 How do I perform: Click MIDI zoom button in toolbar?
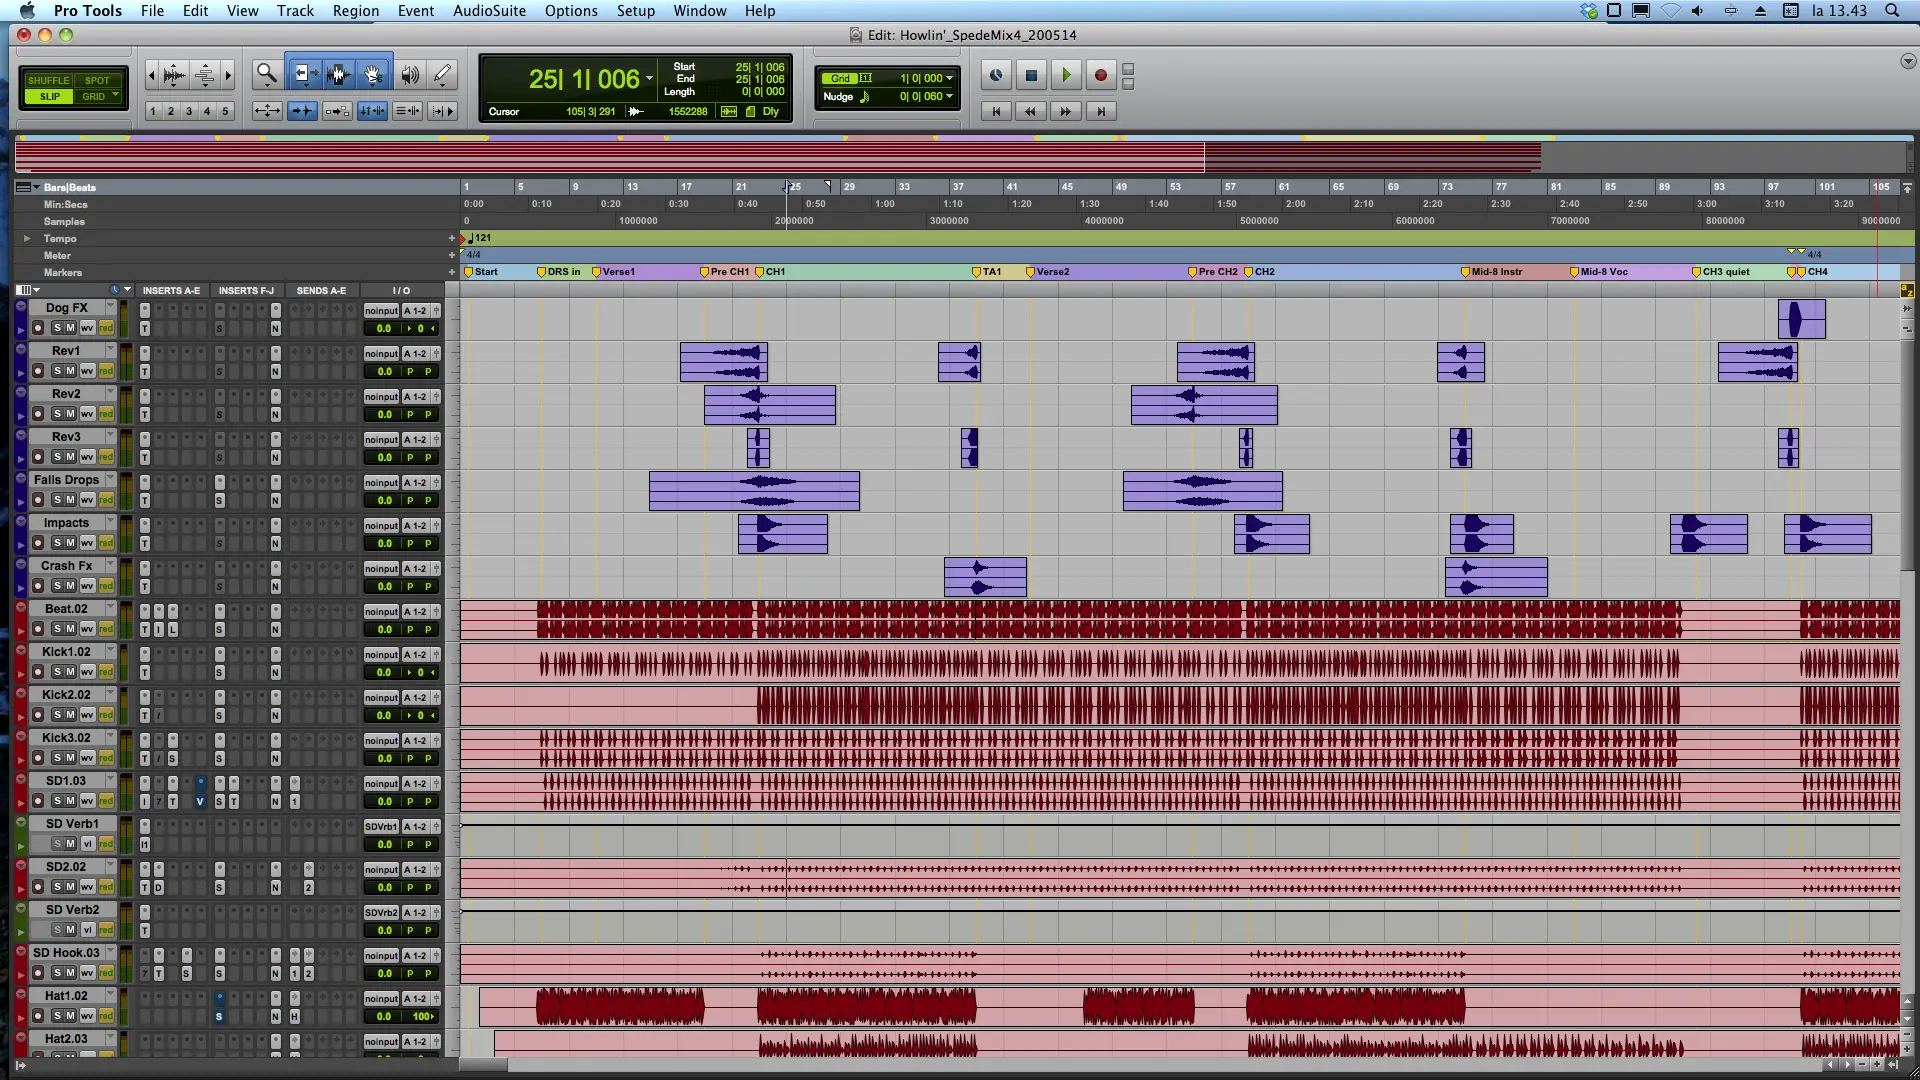pos(205,75)
